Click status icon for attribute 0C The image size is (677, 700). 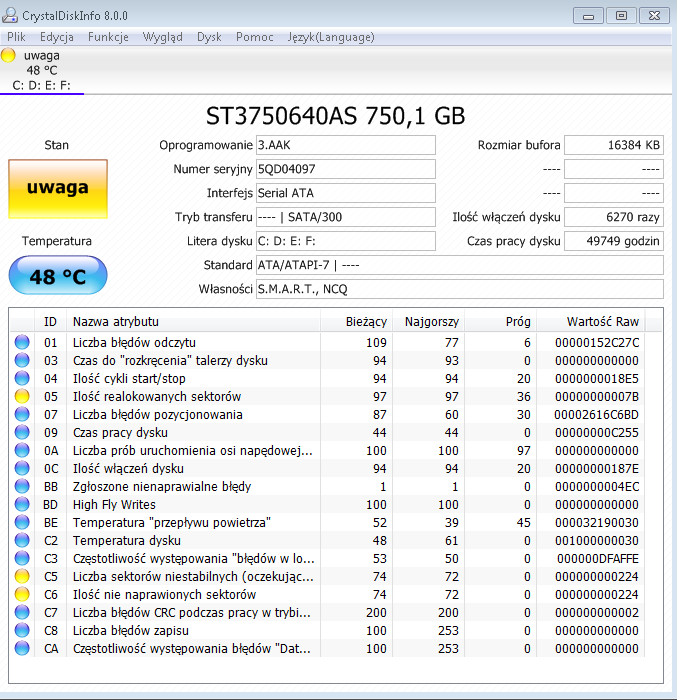point(22,468)
